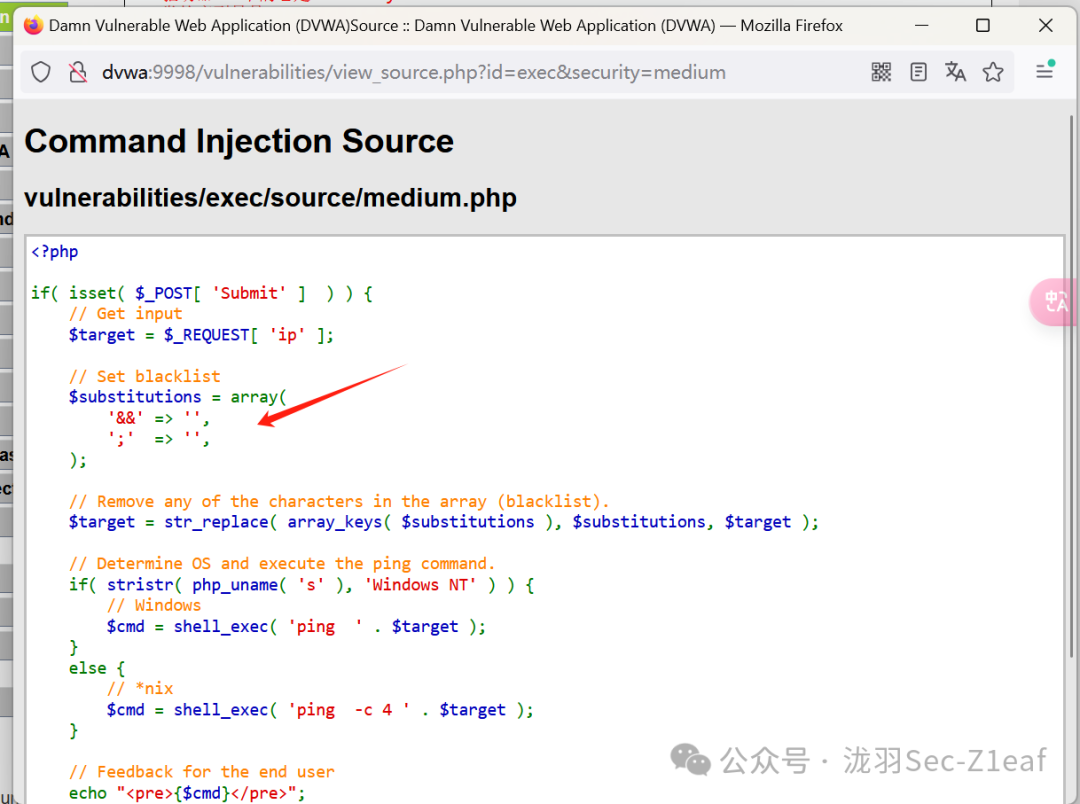Click the '// Set blacklist' comment
The image size is (1080, 804).
(145, 376)
